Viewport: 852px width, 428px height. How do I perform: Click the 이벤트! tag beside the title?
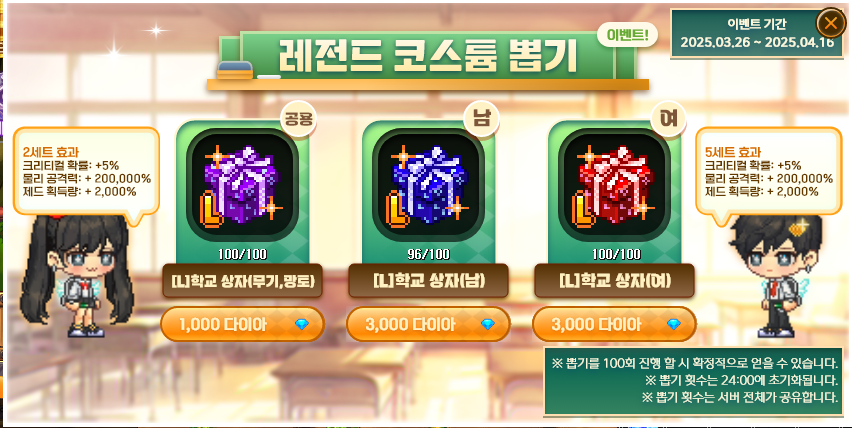pos(627,35)
